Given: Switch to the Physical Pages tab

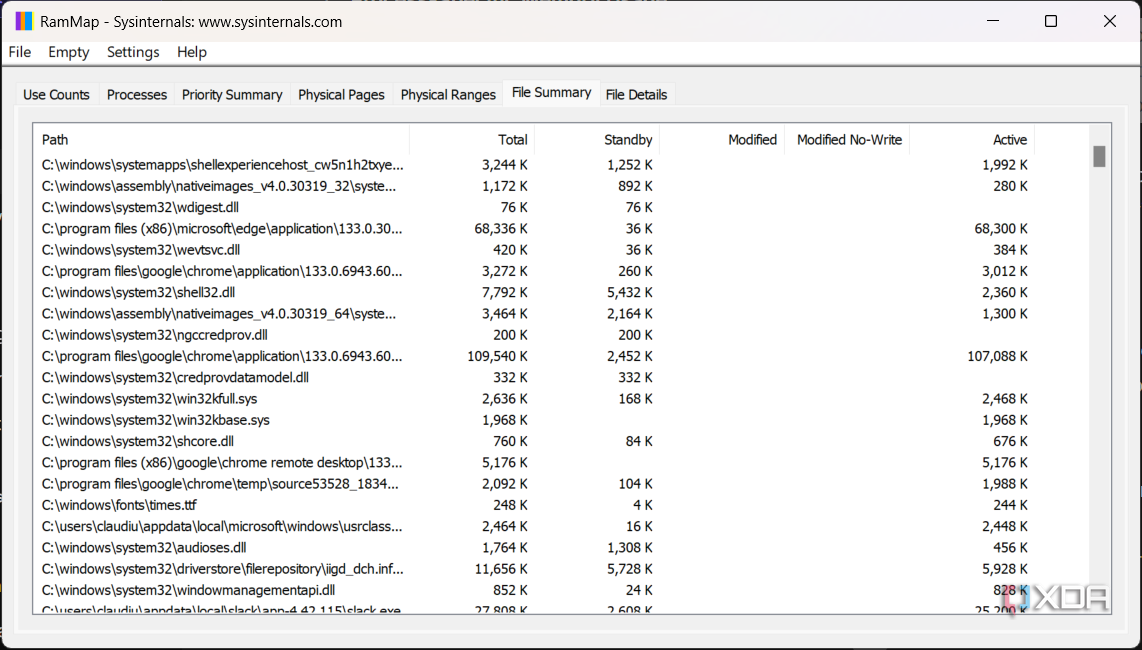Looking at the screenshot, I should click(x=341, y=95).
